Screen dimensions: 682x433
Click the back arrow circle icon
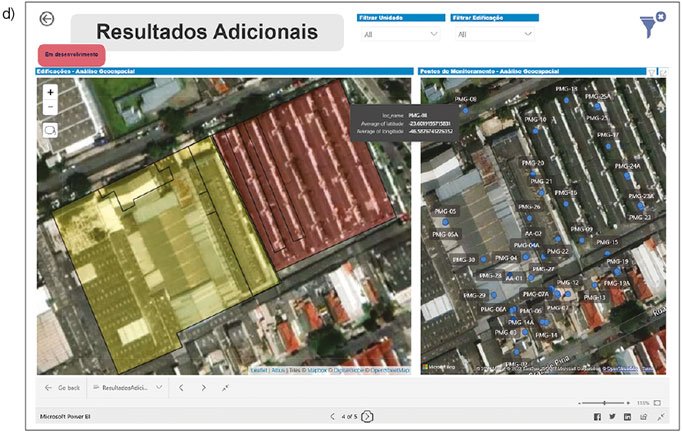(x=47, y=19)
